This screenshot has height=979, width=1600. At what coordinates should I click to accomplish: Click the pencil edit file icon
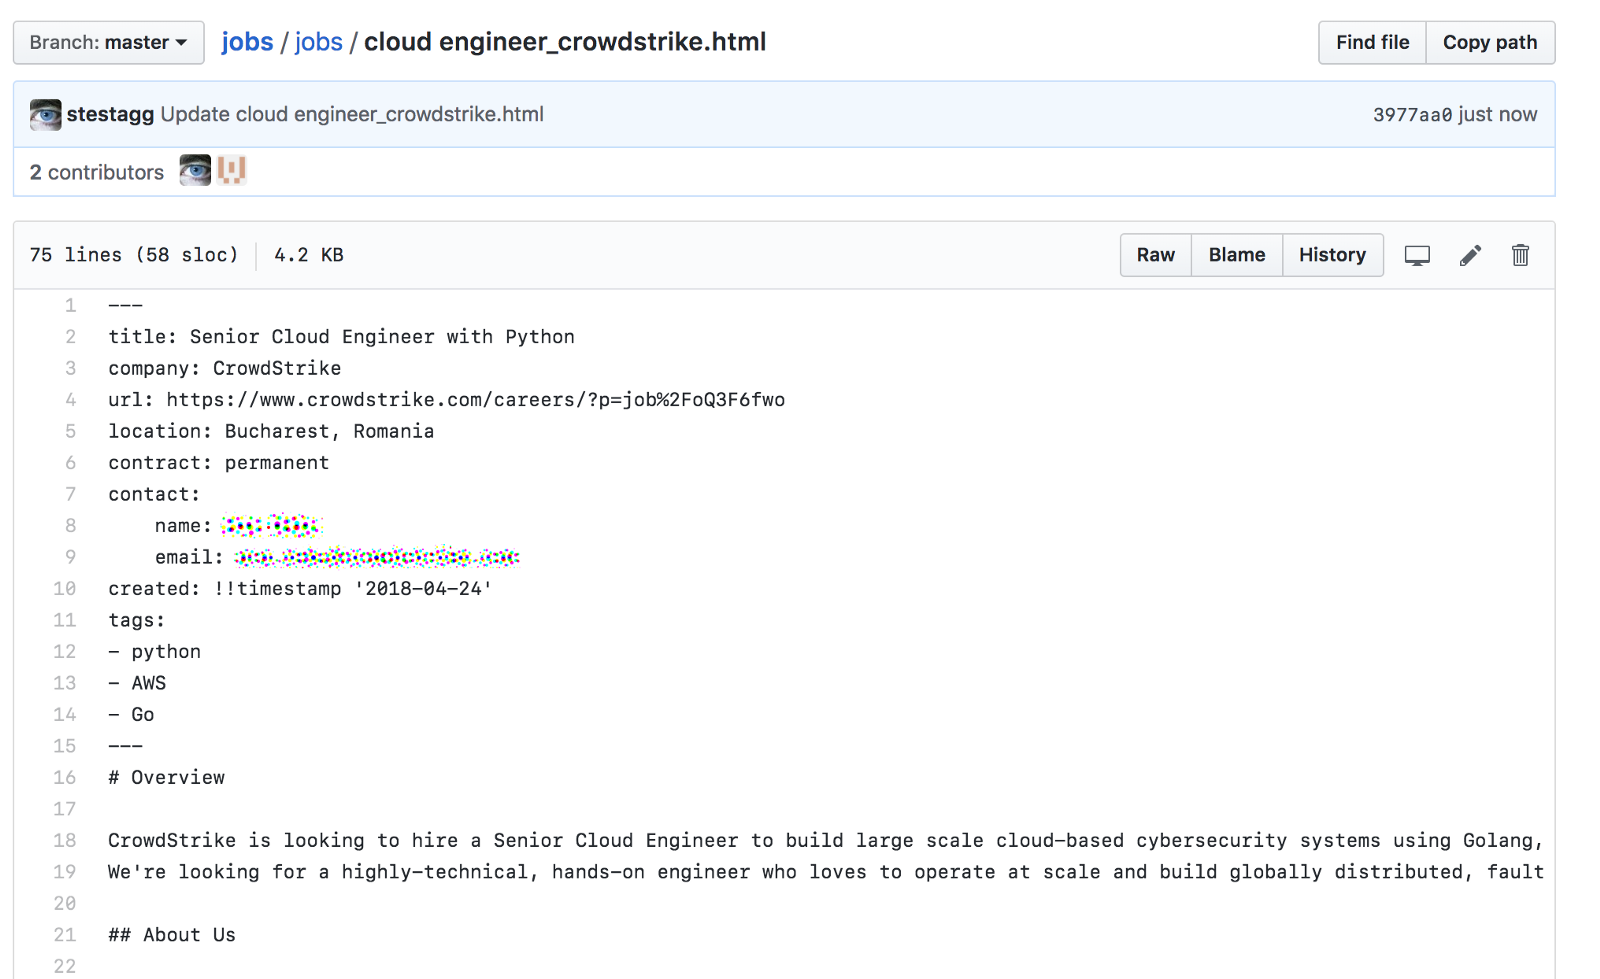(x=1470, y=256)
